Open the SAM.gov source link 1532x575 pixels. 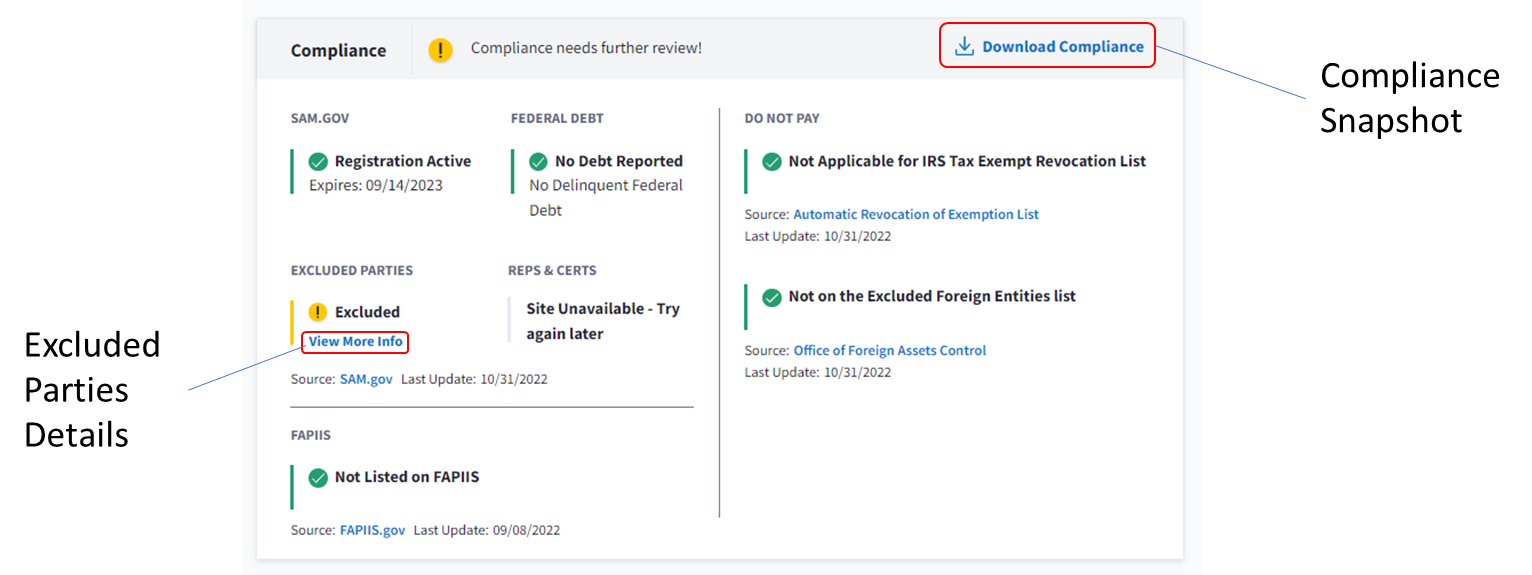point(366,380)
